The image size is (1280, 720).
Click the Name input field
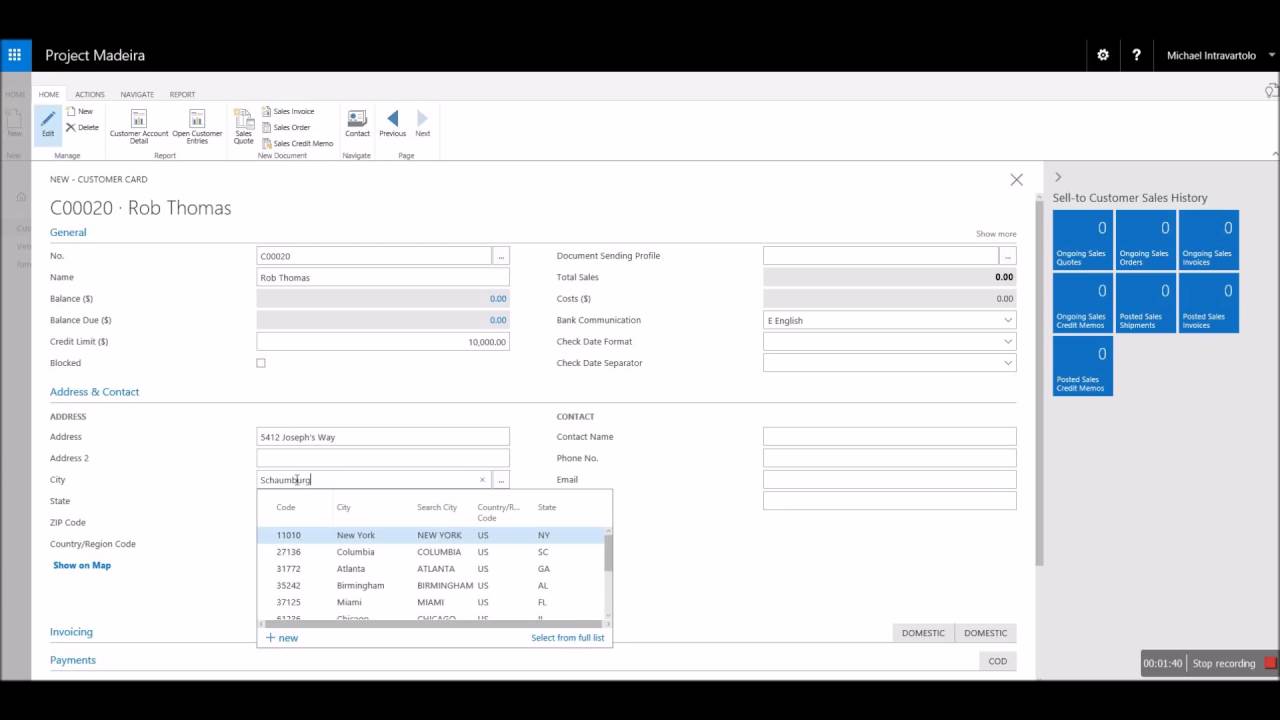[383, 277]
